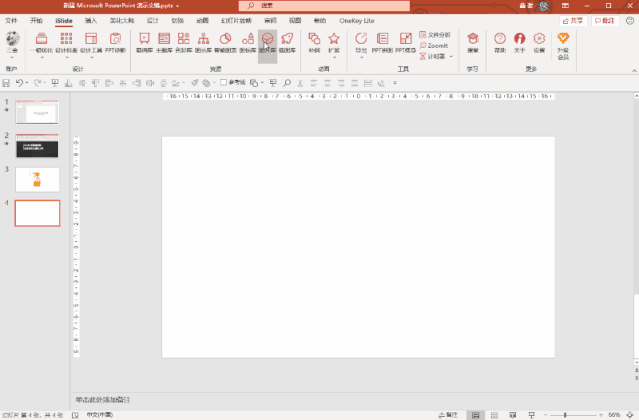Click the notes pane placeholder text

[103, 400]
